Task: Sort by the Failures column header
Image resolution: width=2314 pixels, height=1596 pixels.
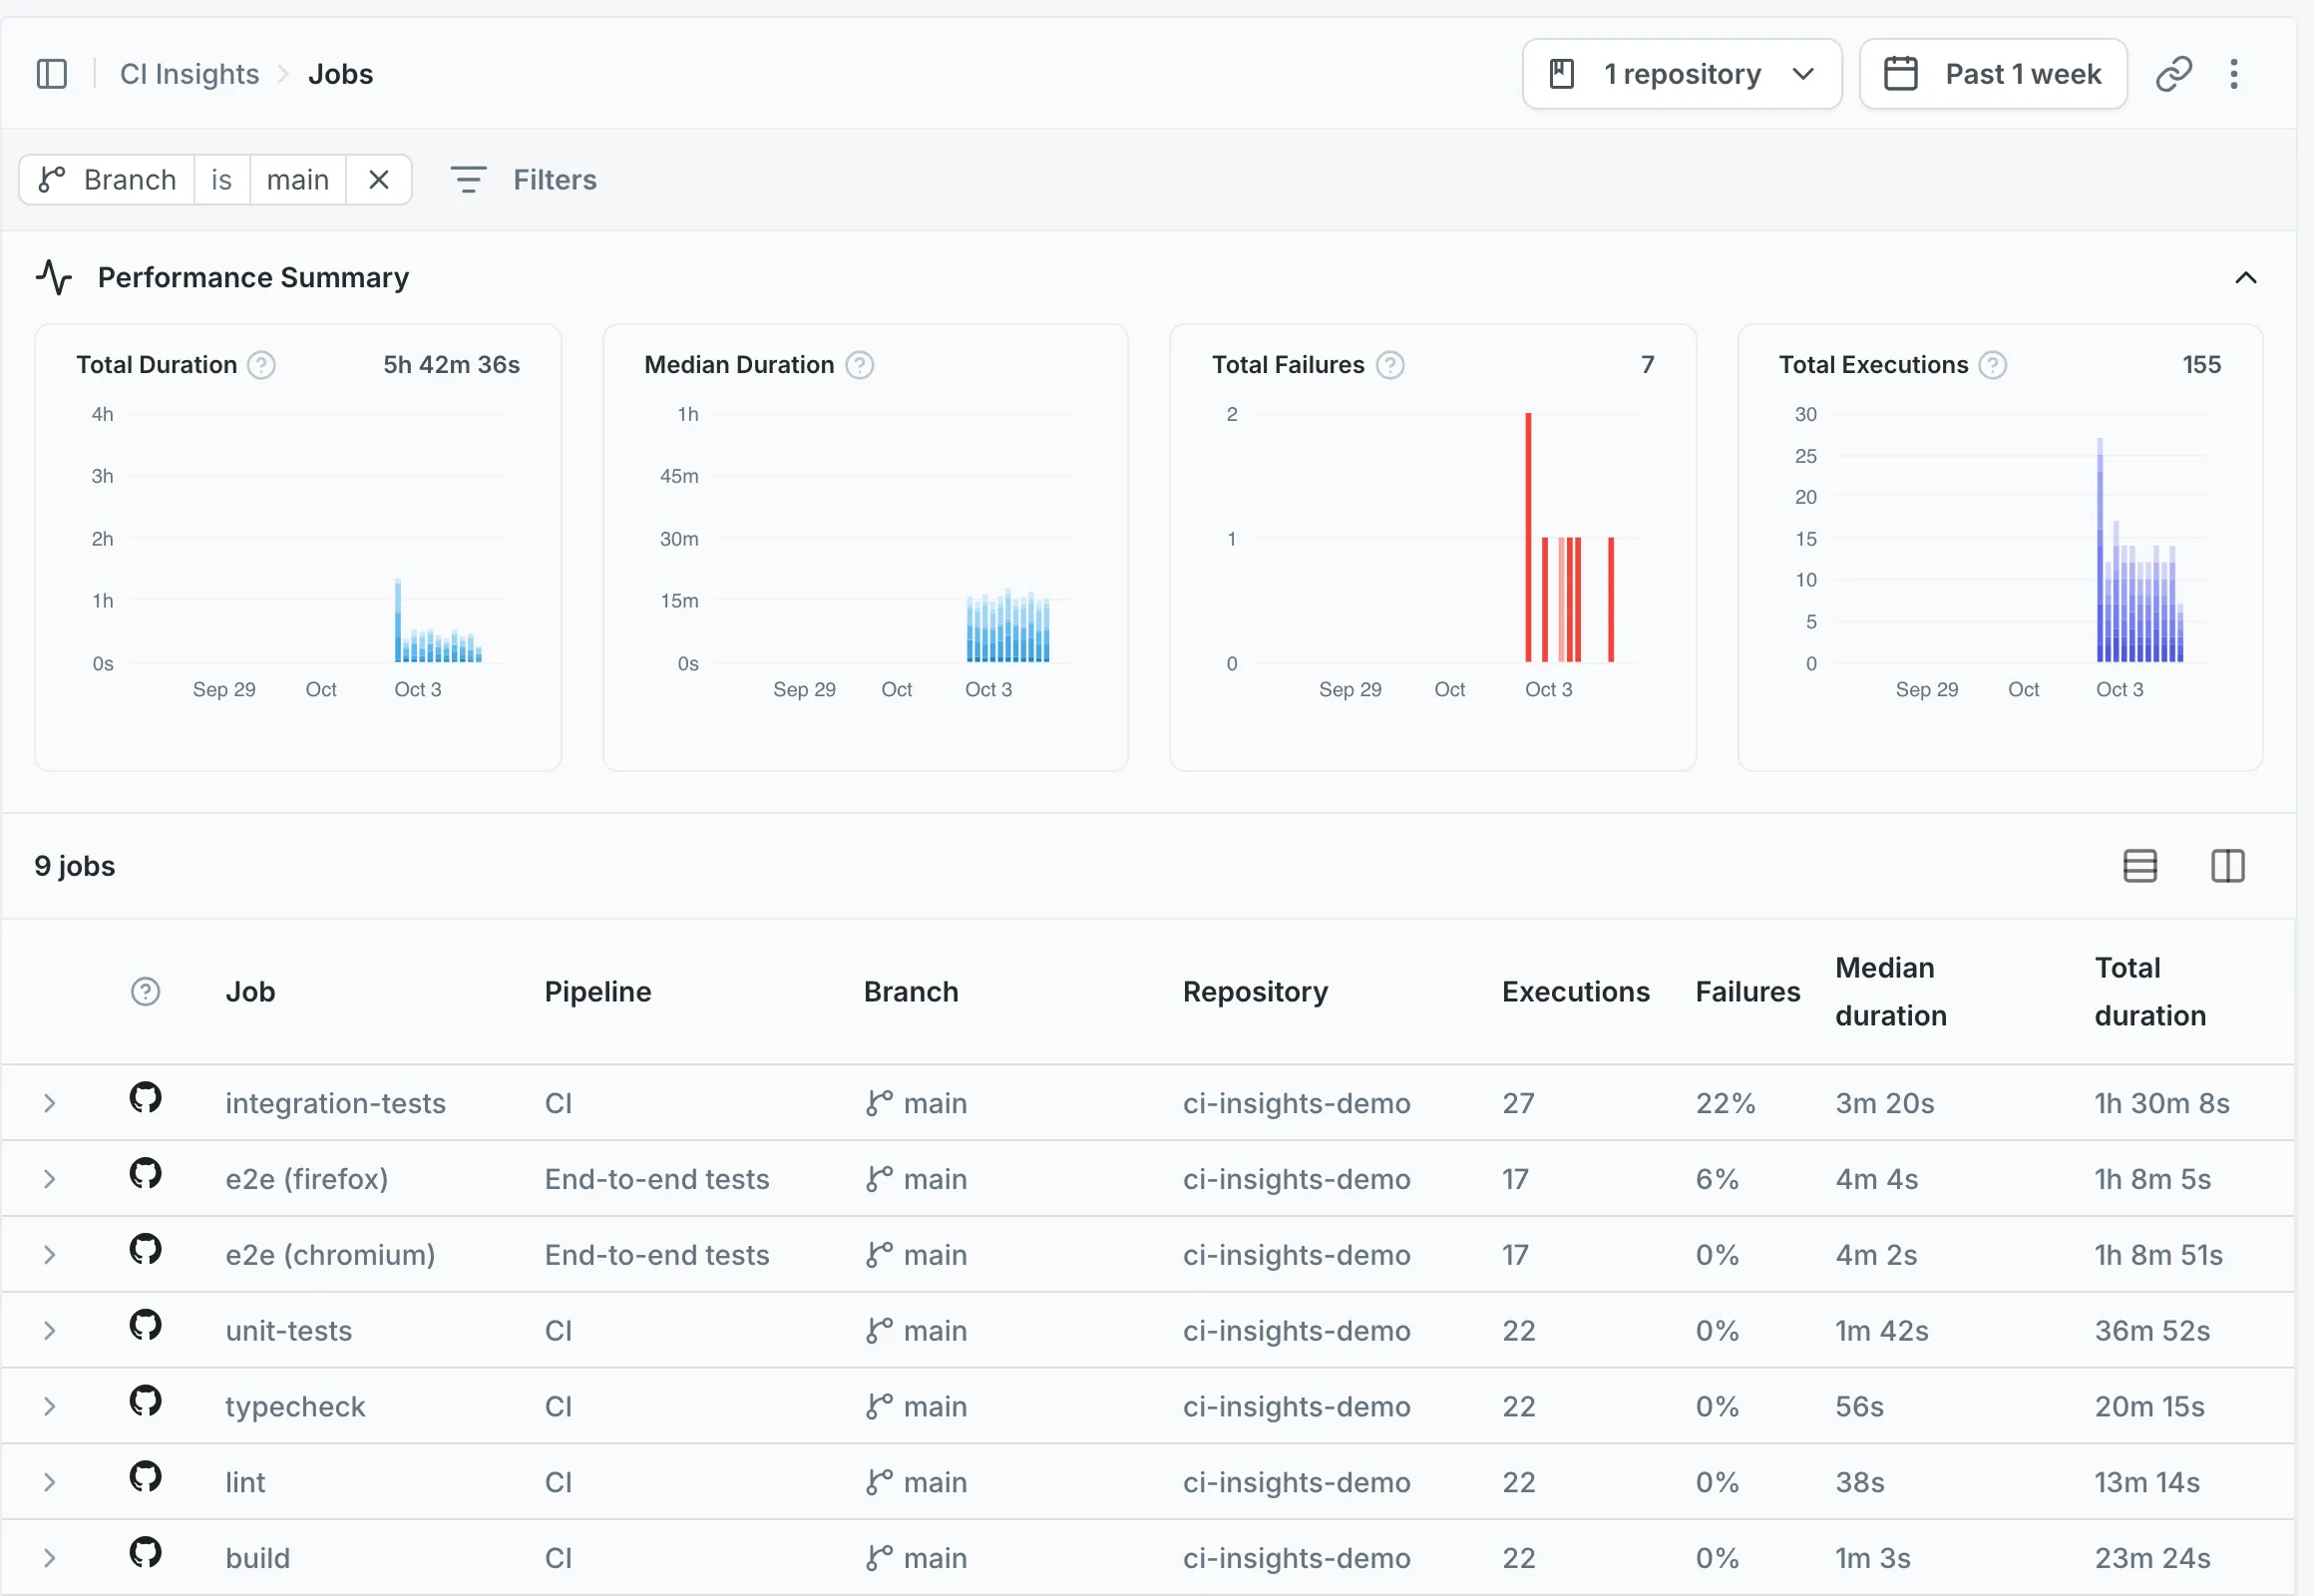Action: coord(1747,991)
